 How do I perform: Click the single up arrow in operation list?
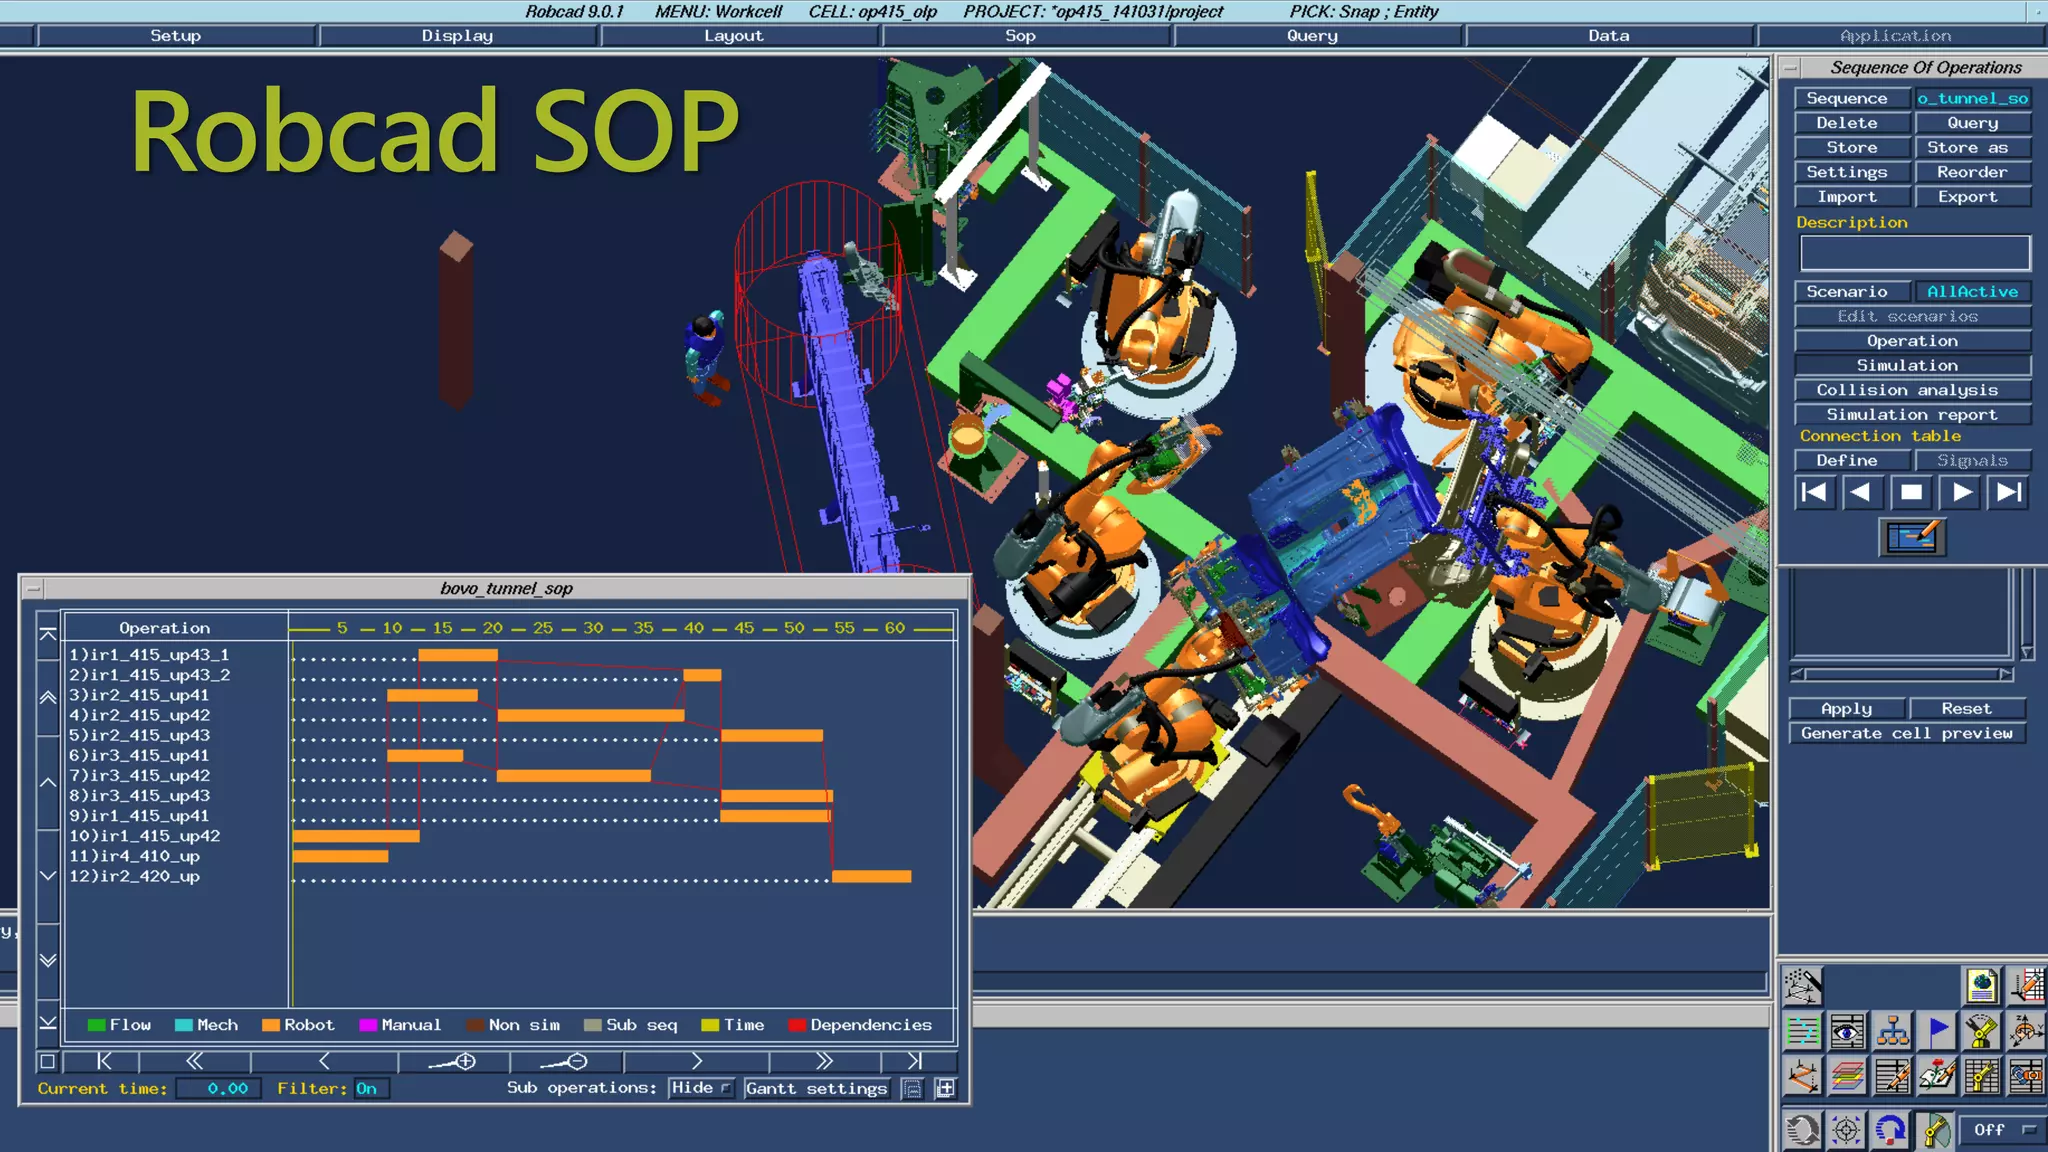coord(47,783)
